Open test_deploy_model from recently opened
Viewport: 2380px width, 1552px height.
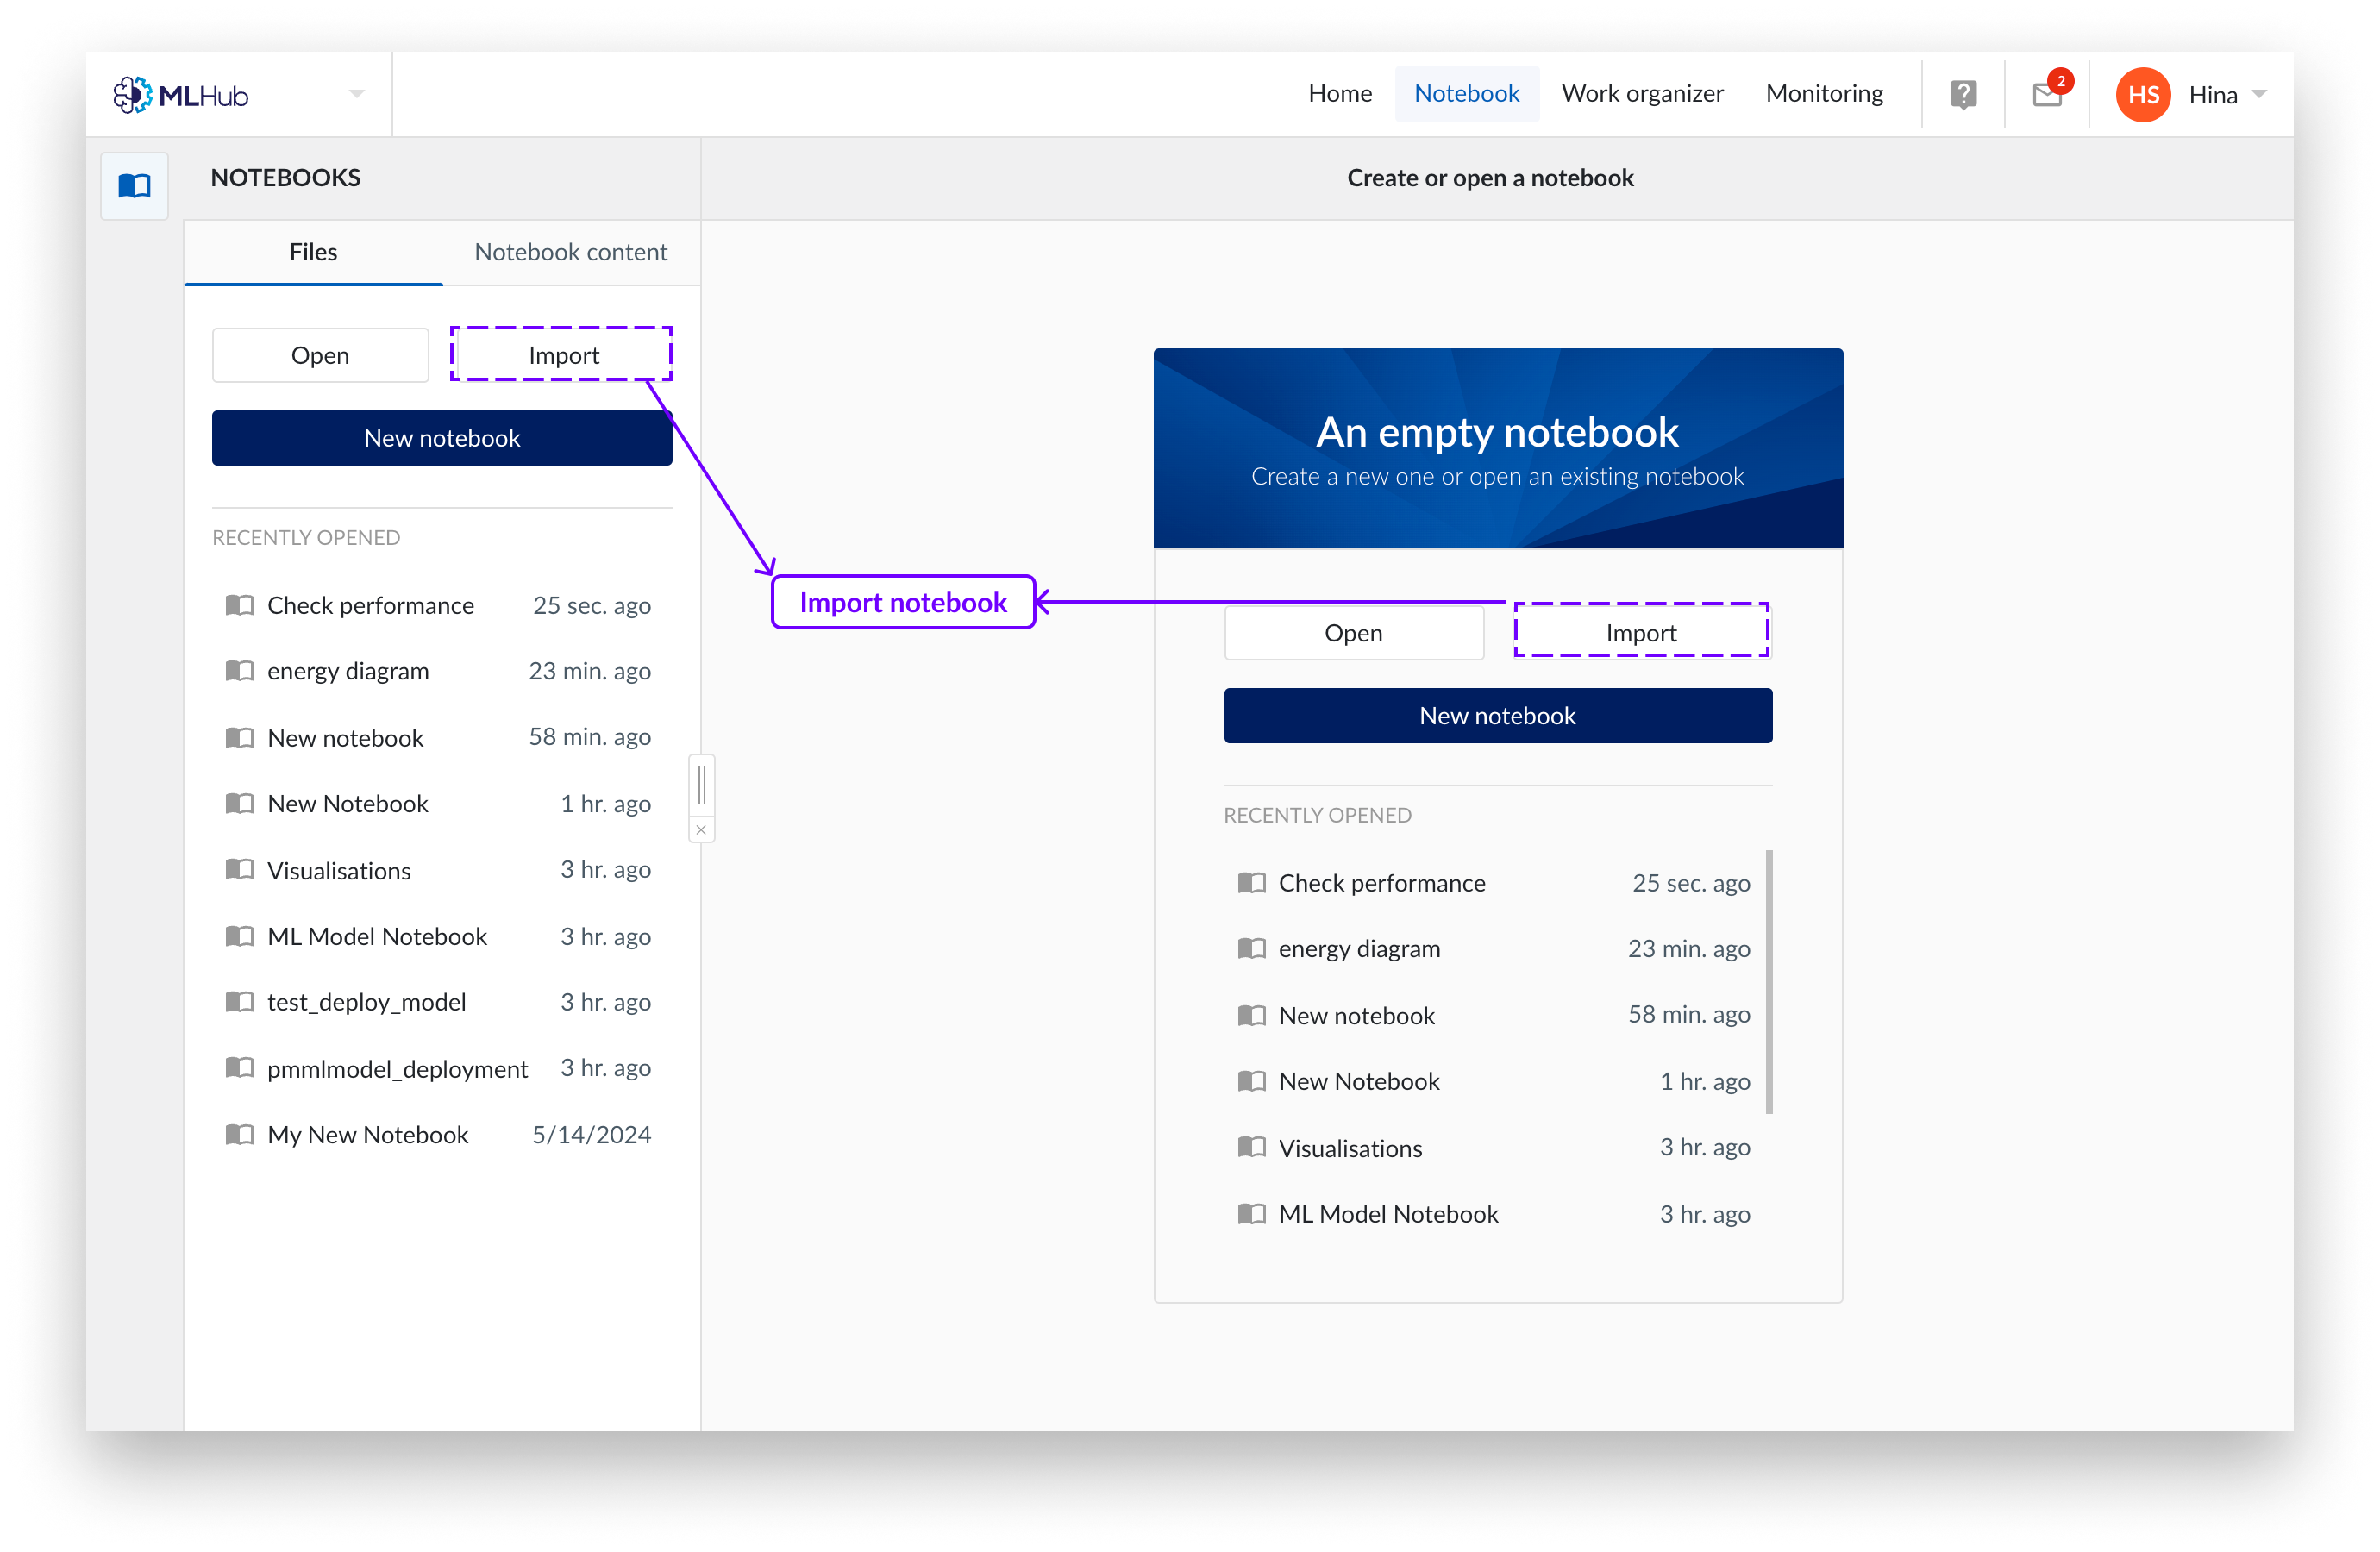click(x=366, y=1002)
